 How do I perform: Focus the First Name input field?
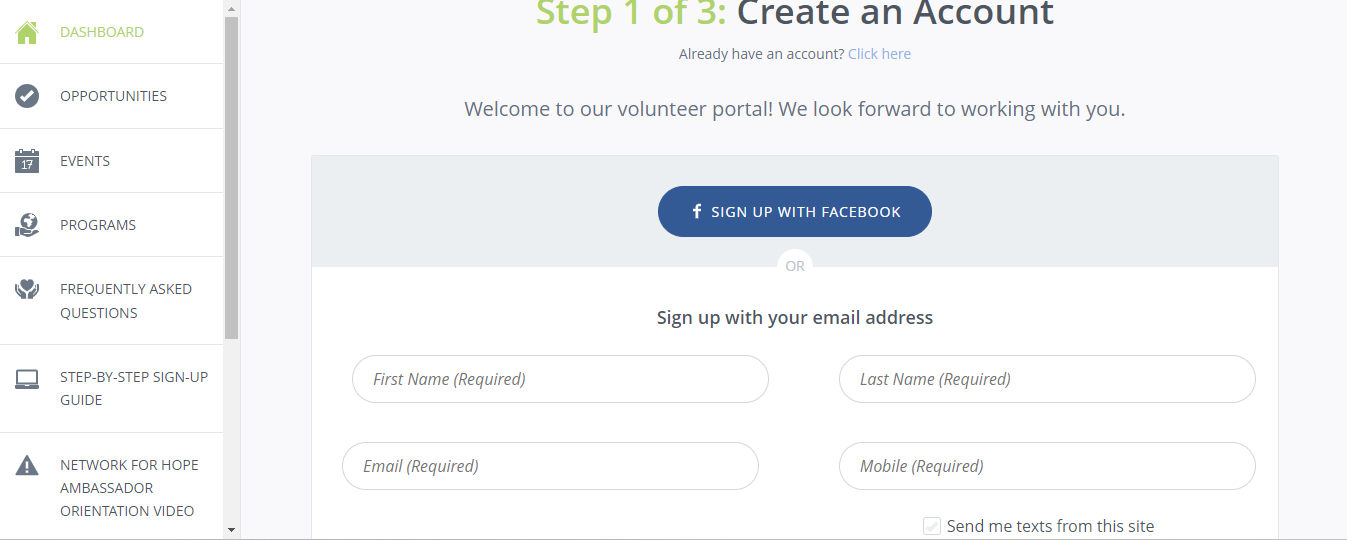[x=560, y=379]
